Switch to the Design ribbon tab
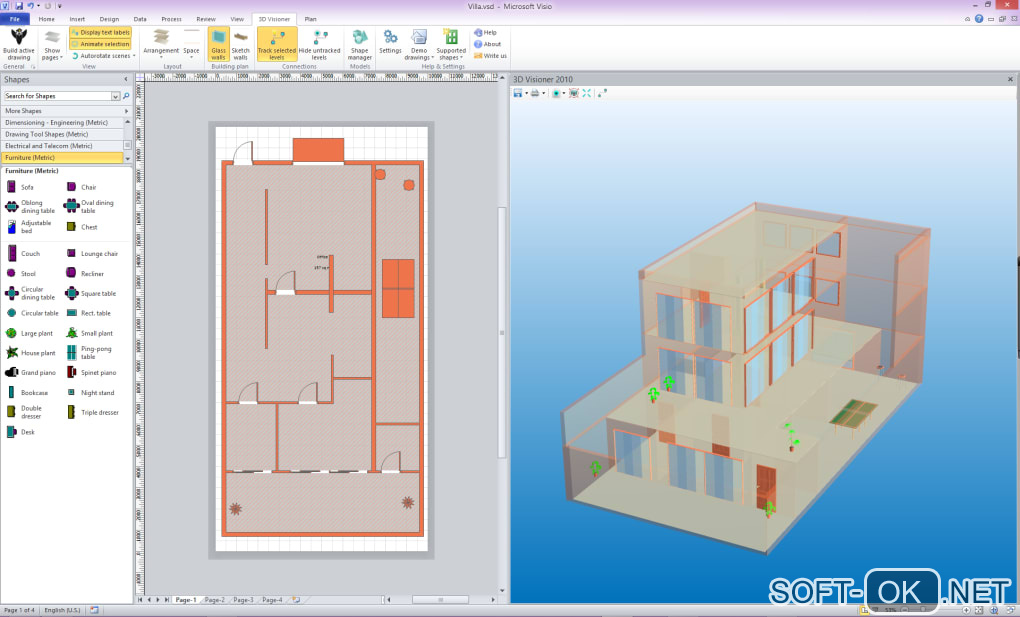Screen dimensions: 1020x617 [109, 19]
